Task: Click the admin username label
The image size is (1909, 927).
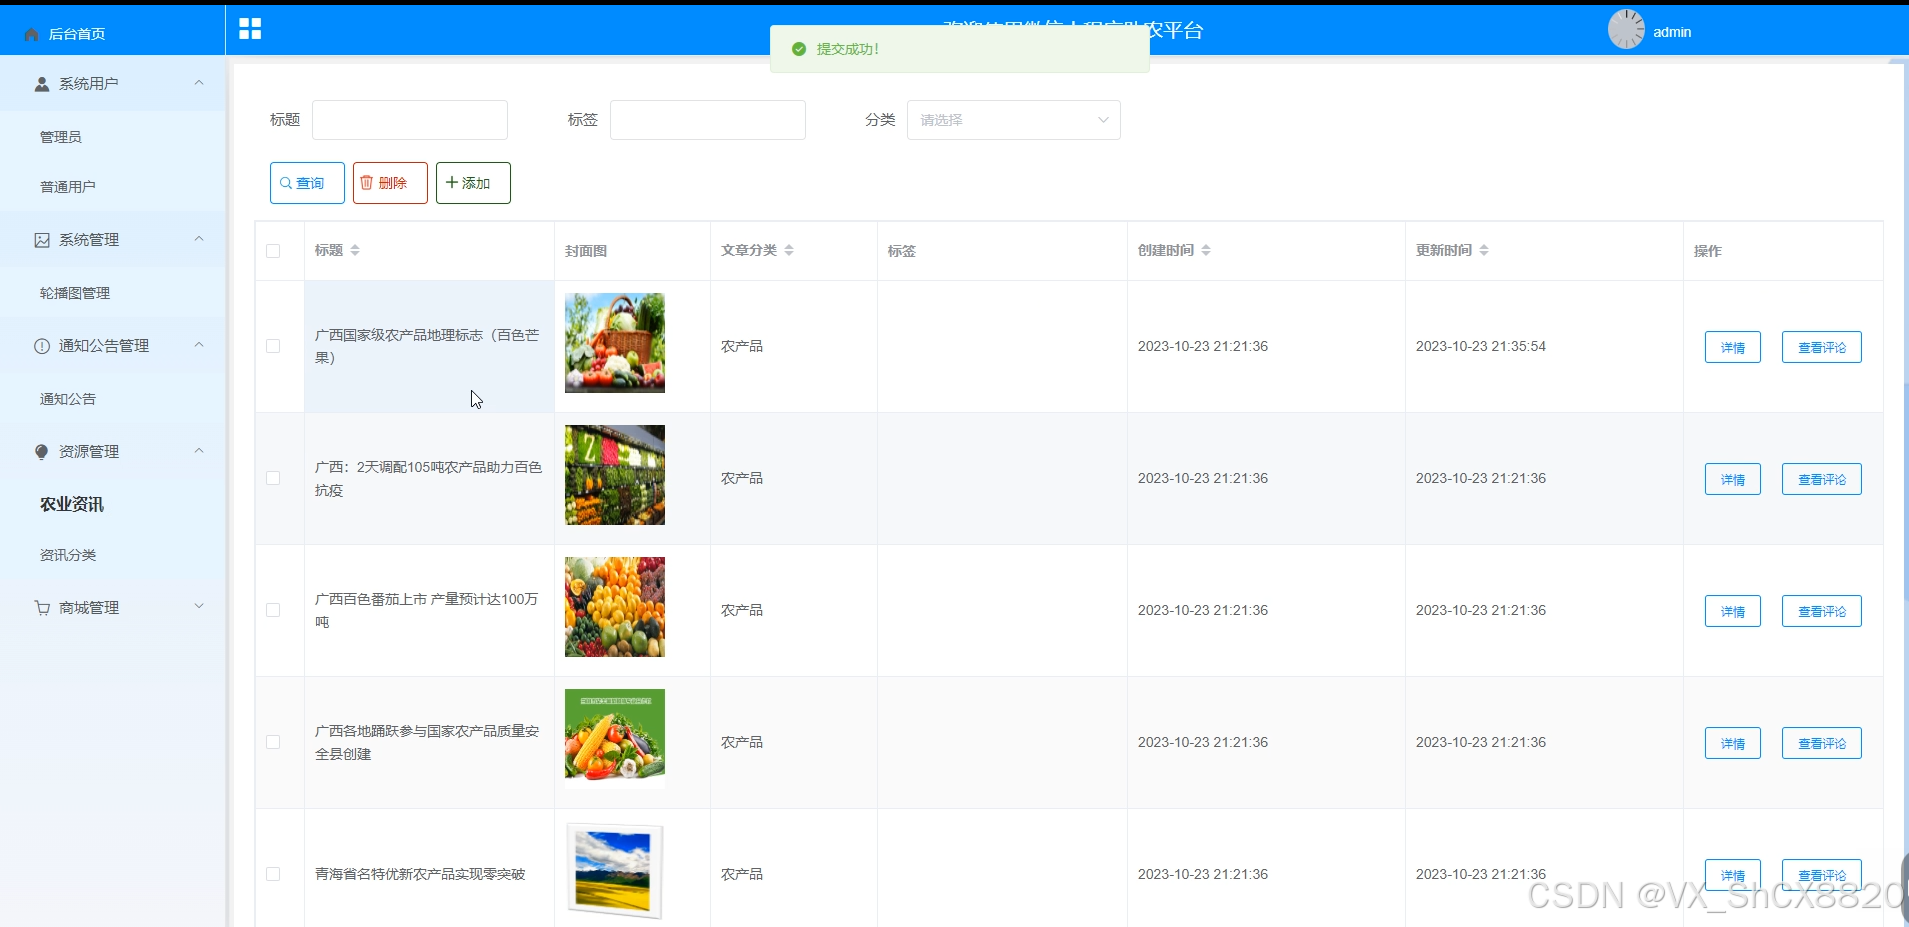Action: (x=1672, y=32)
